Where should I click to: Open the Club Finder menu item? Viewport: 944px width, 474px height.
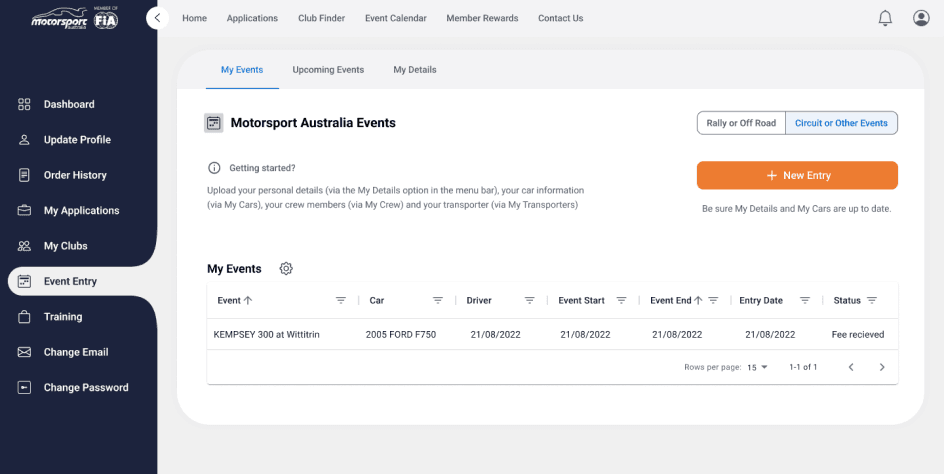pos(321,18)
